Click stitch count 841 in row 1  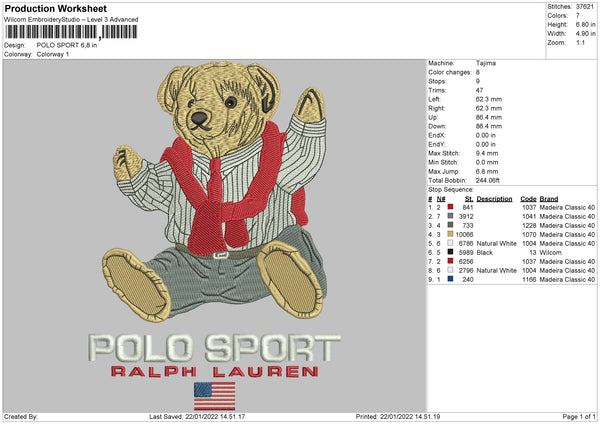(468, 207)
